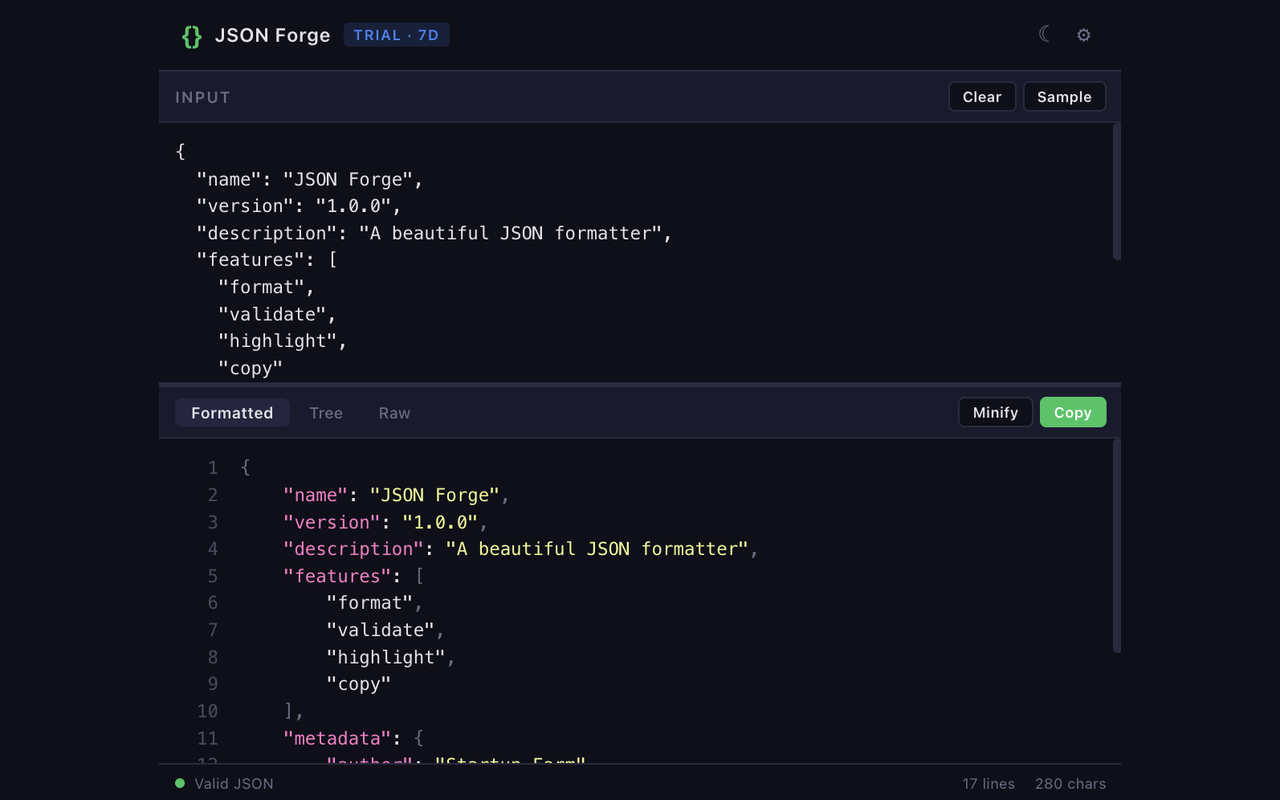Click the "highlight" line in the input editor

283,341
